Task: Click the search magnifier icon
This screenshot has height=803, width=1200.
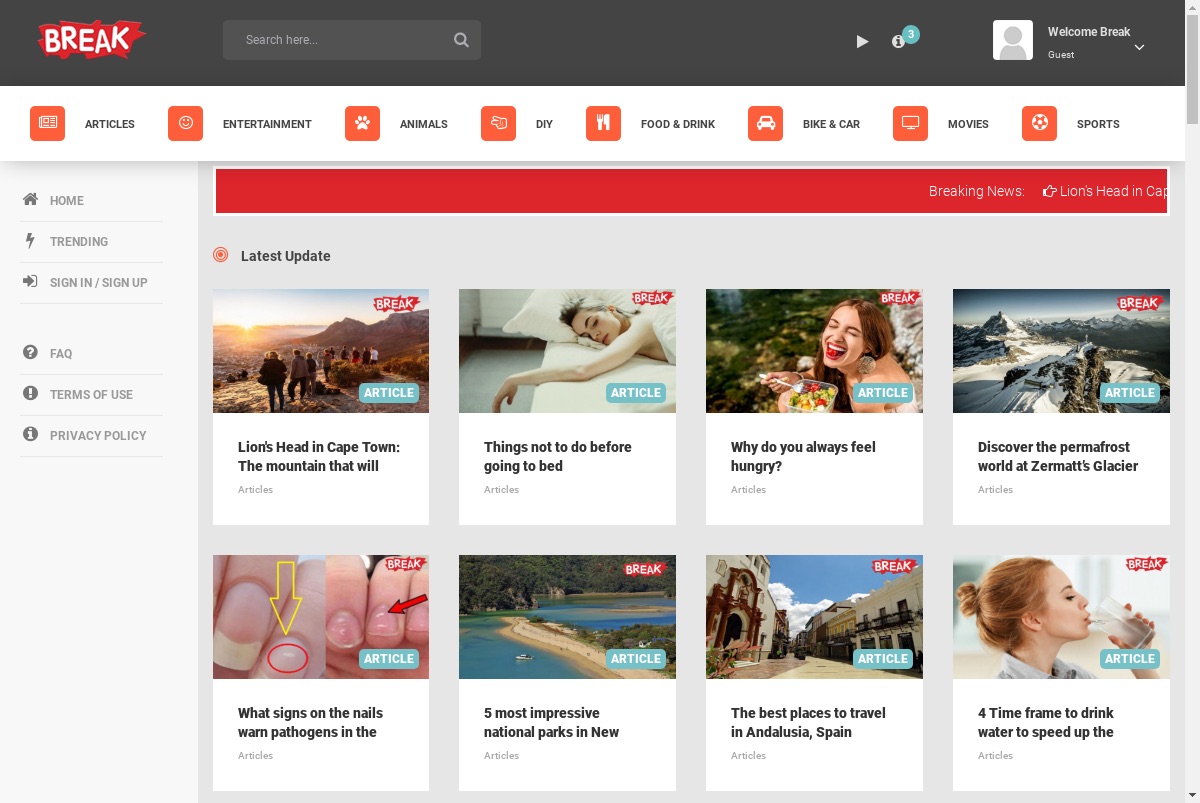Action: tap(461, 40)
